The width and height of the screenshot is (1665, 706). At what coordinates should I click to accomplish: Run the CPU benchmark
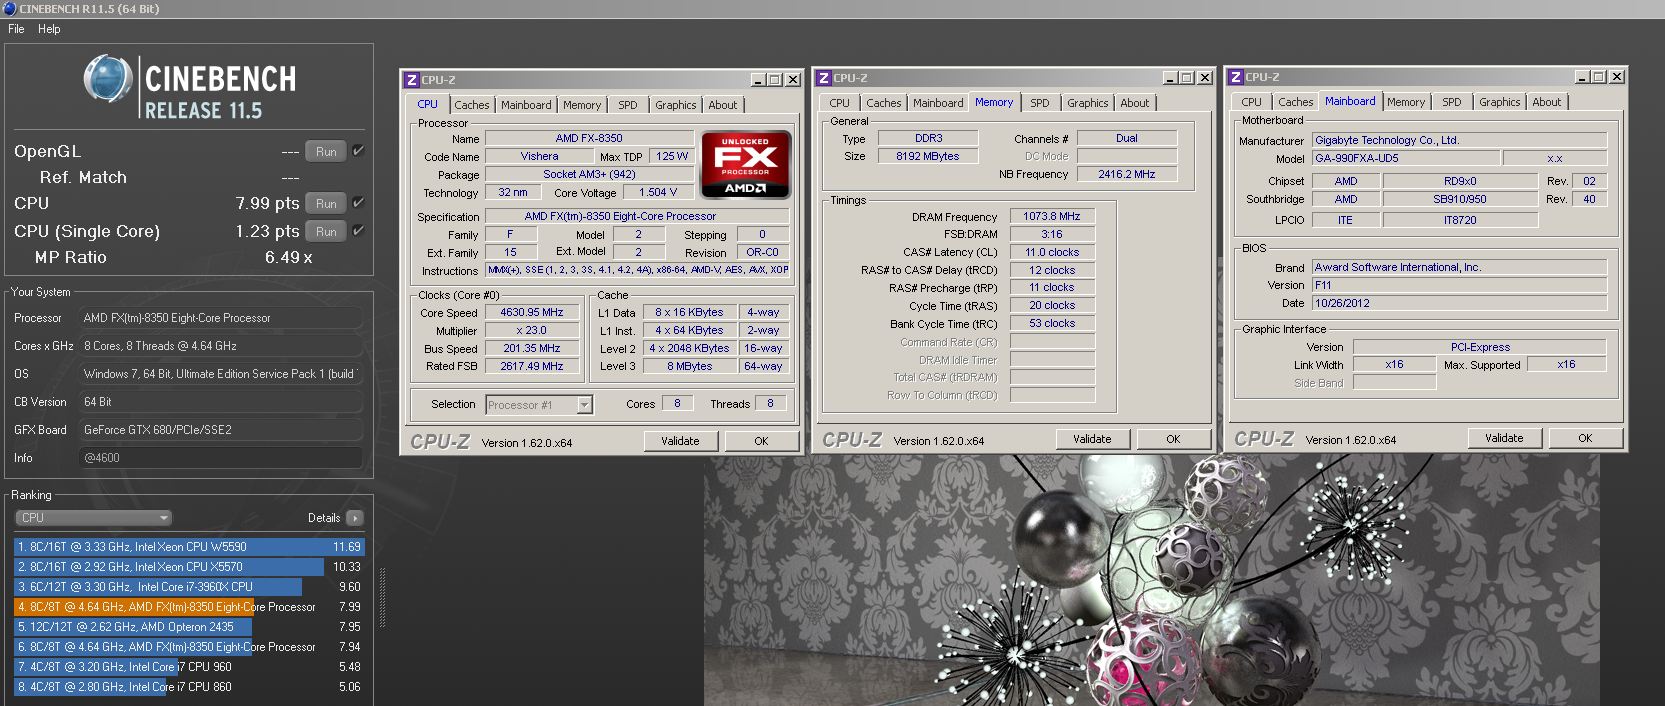(326, 203)
